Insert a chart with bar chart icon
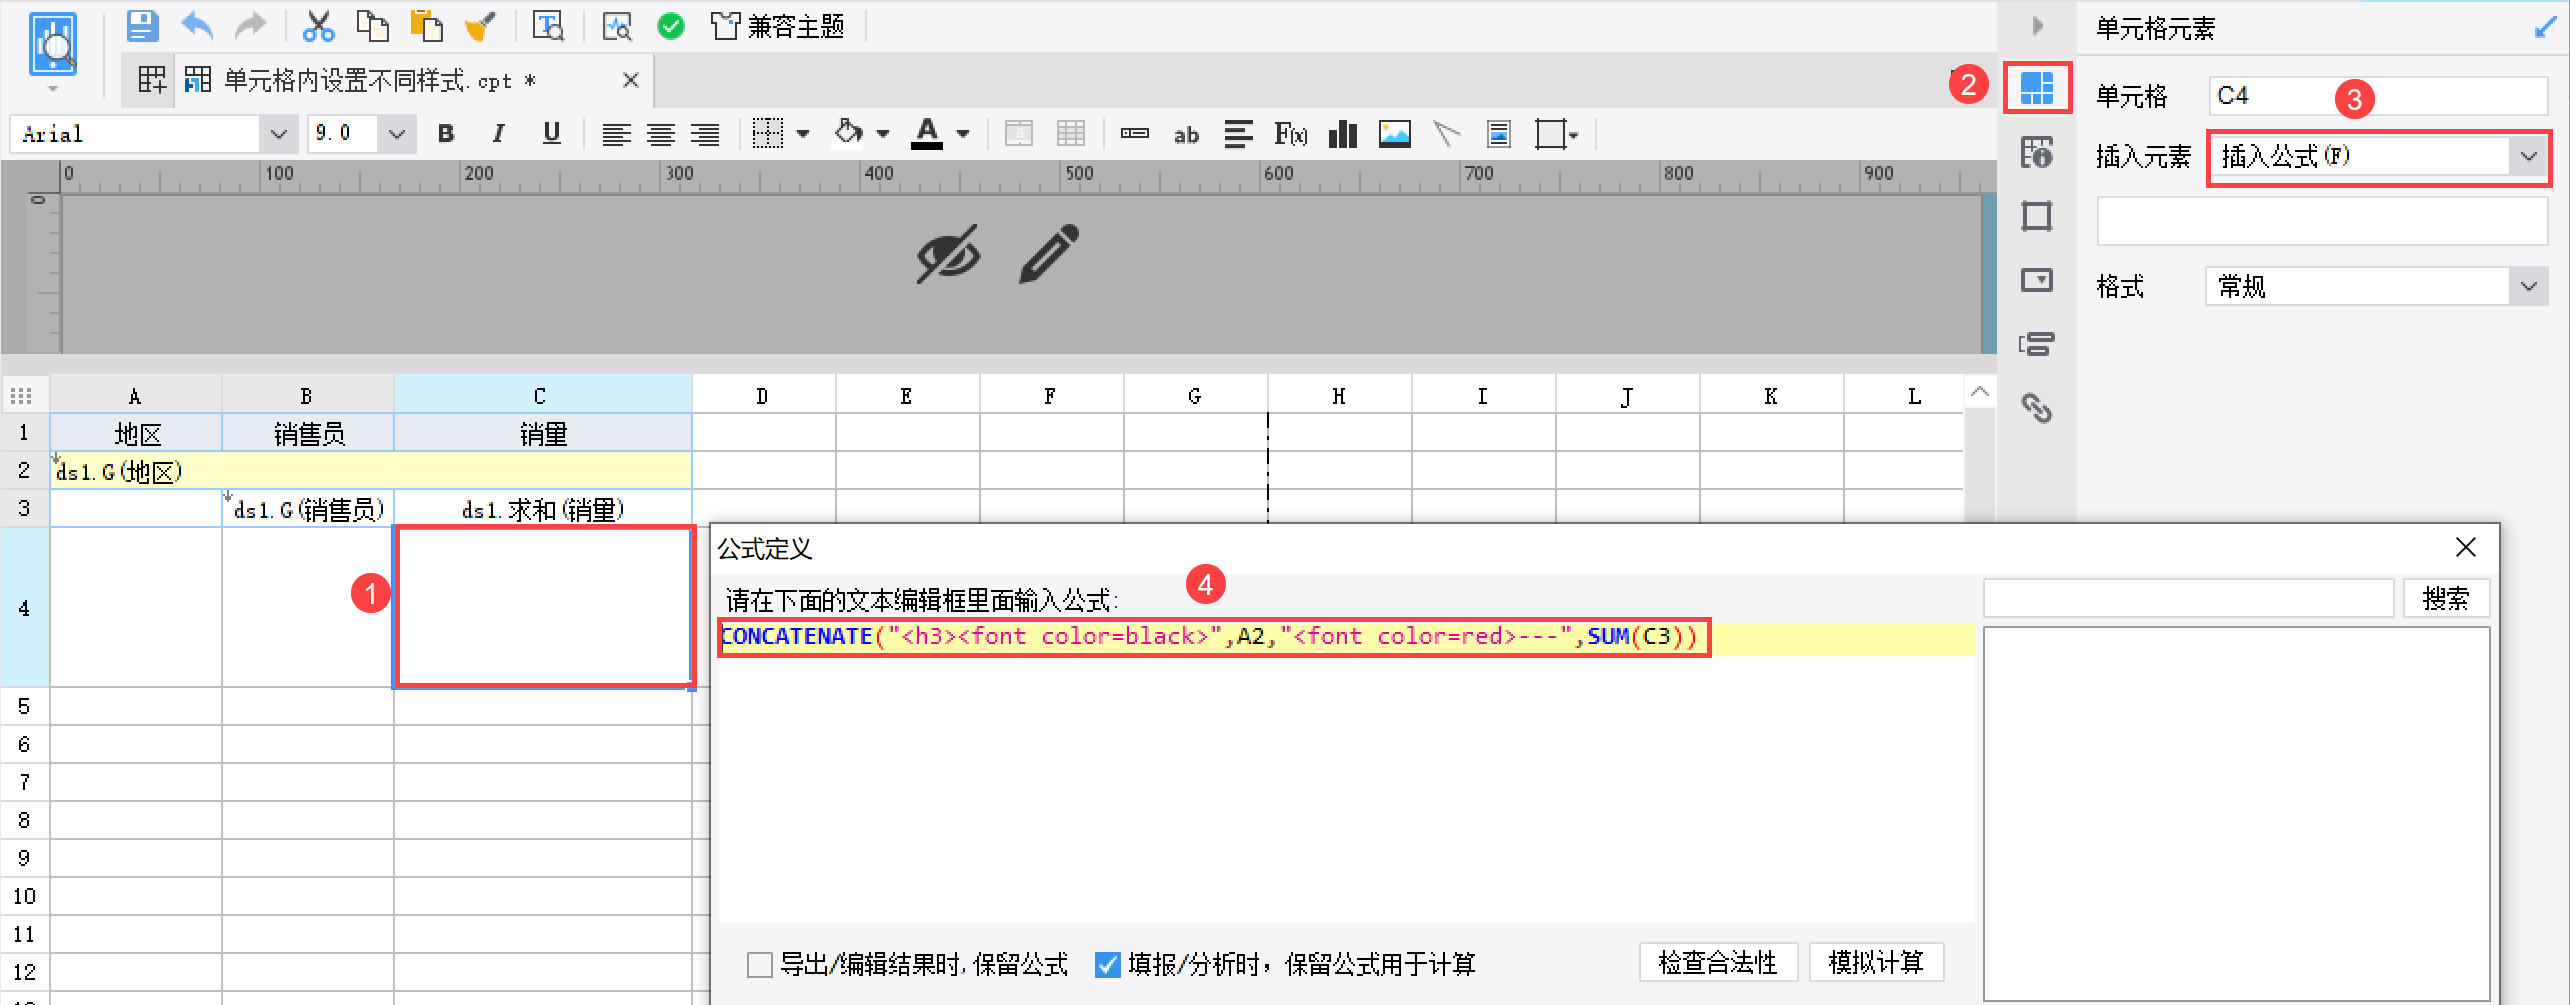This screenshot has width=2570, height=1005. (x=1342, y=134)
